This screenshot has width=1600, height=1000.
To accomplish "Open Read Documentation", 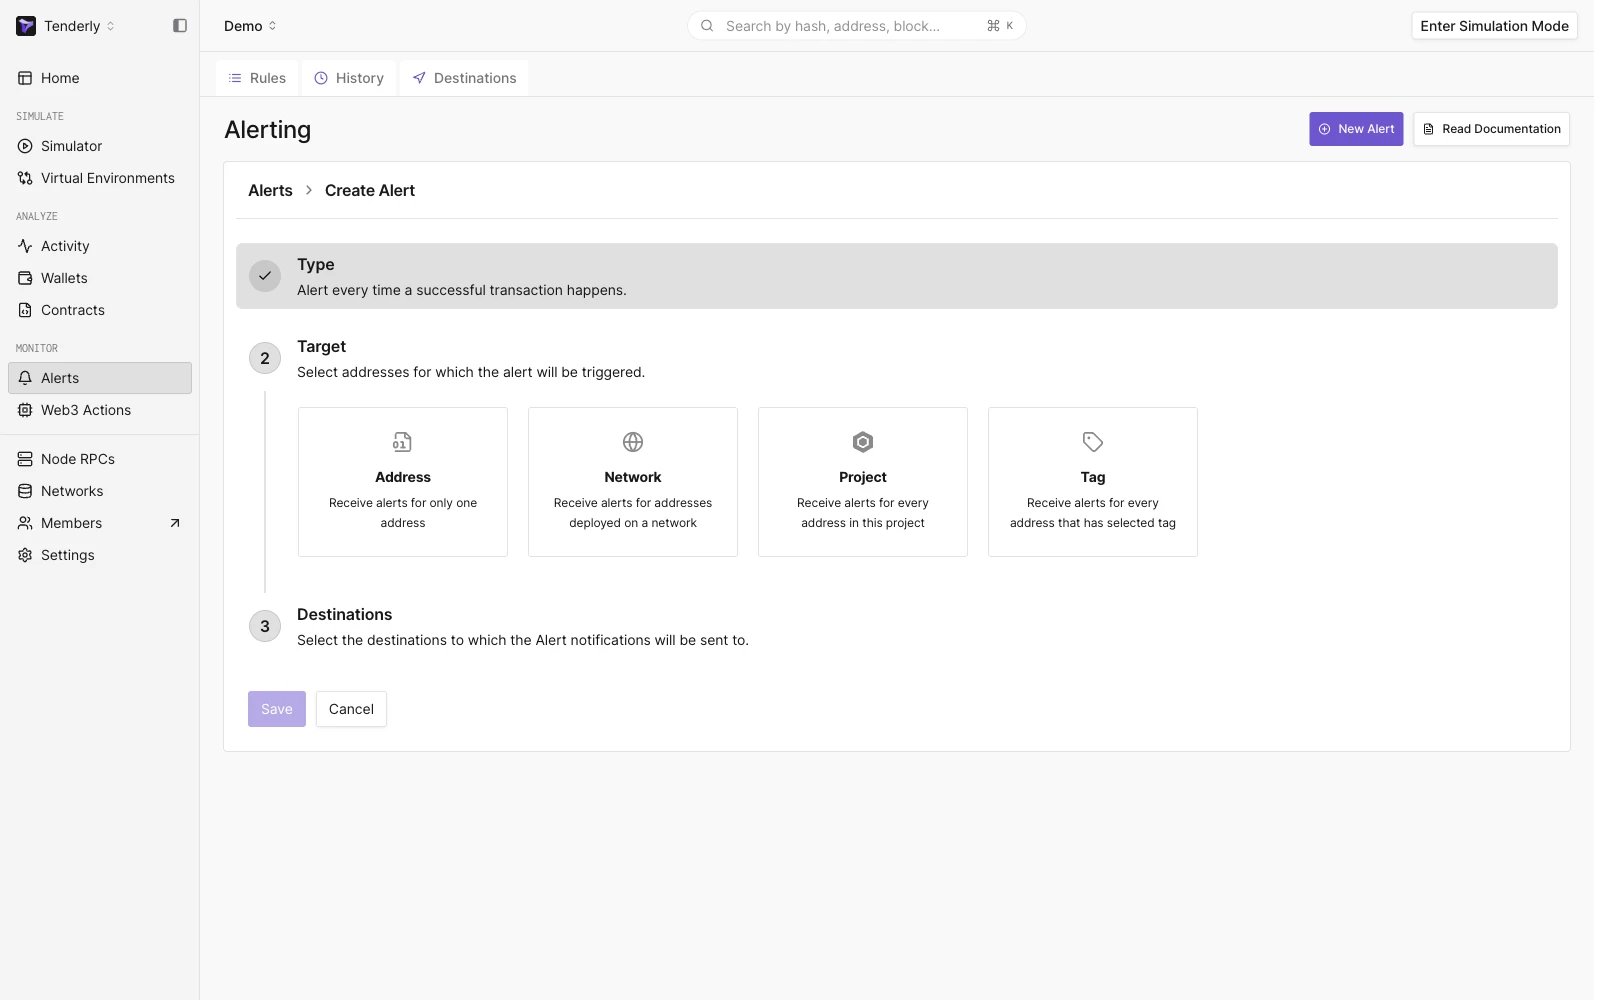I will click(x=1491, y=129).
